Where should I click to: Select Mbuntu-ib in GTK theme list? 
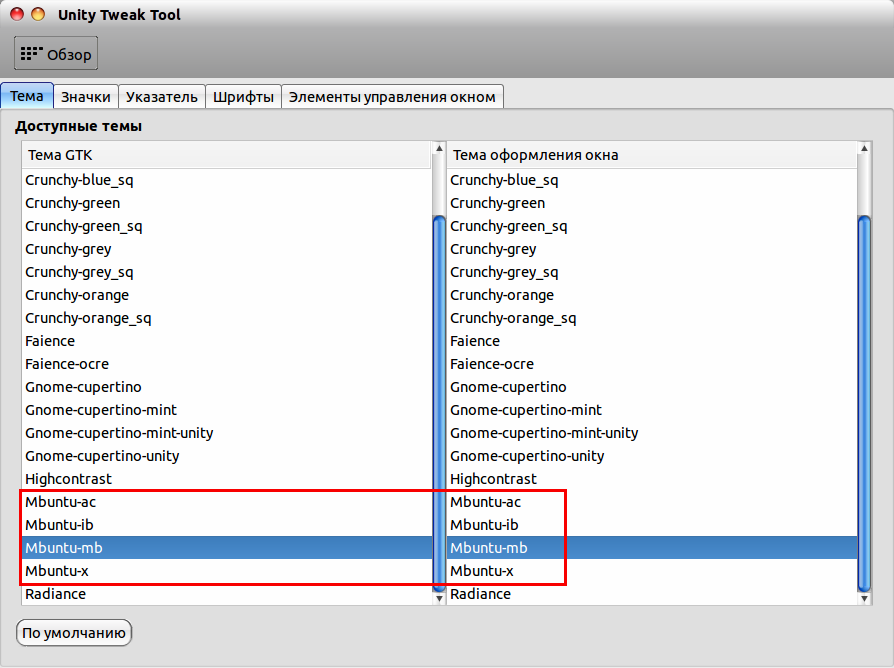226,525
